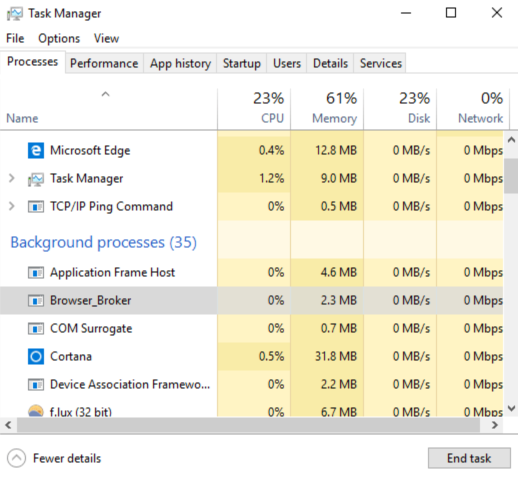Click the horizontal scrollbar right arrow

[x=495, y=425]
